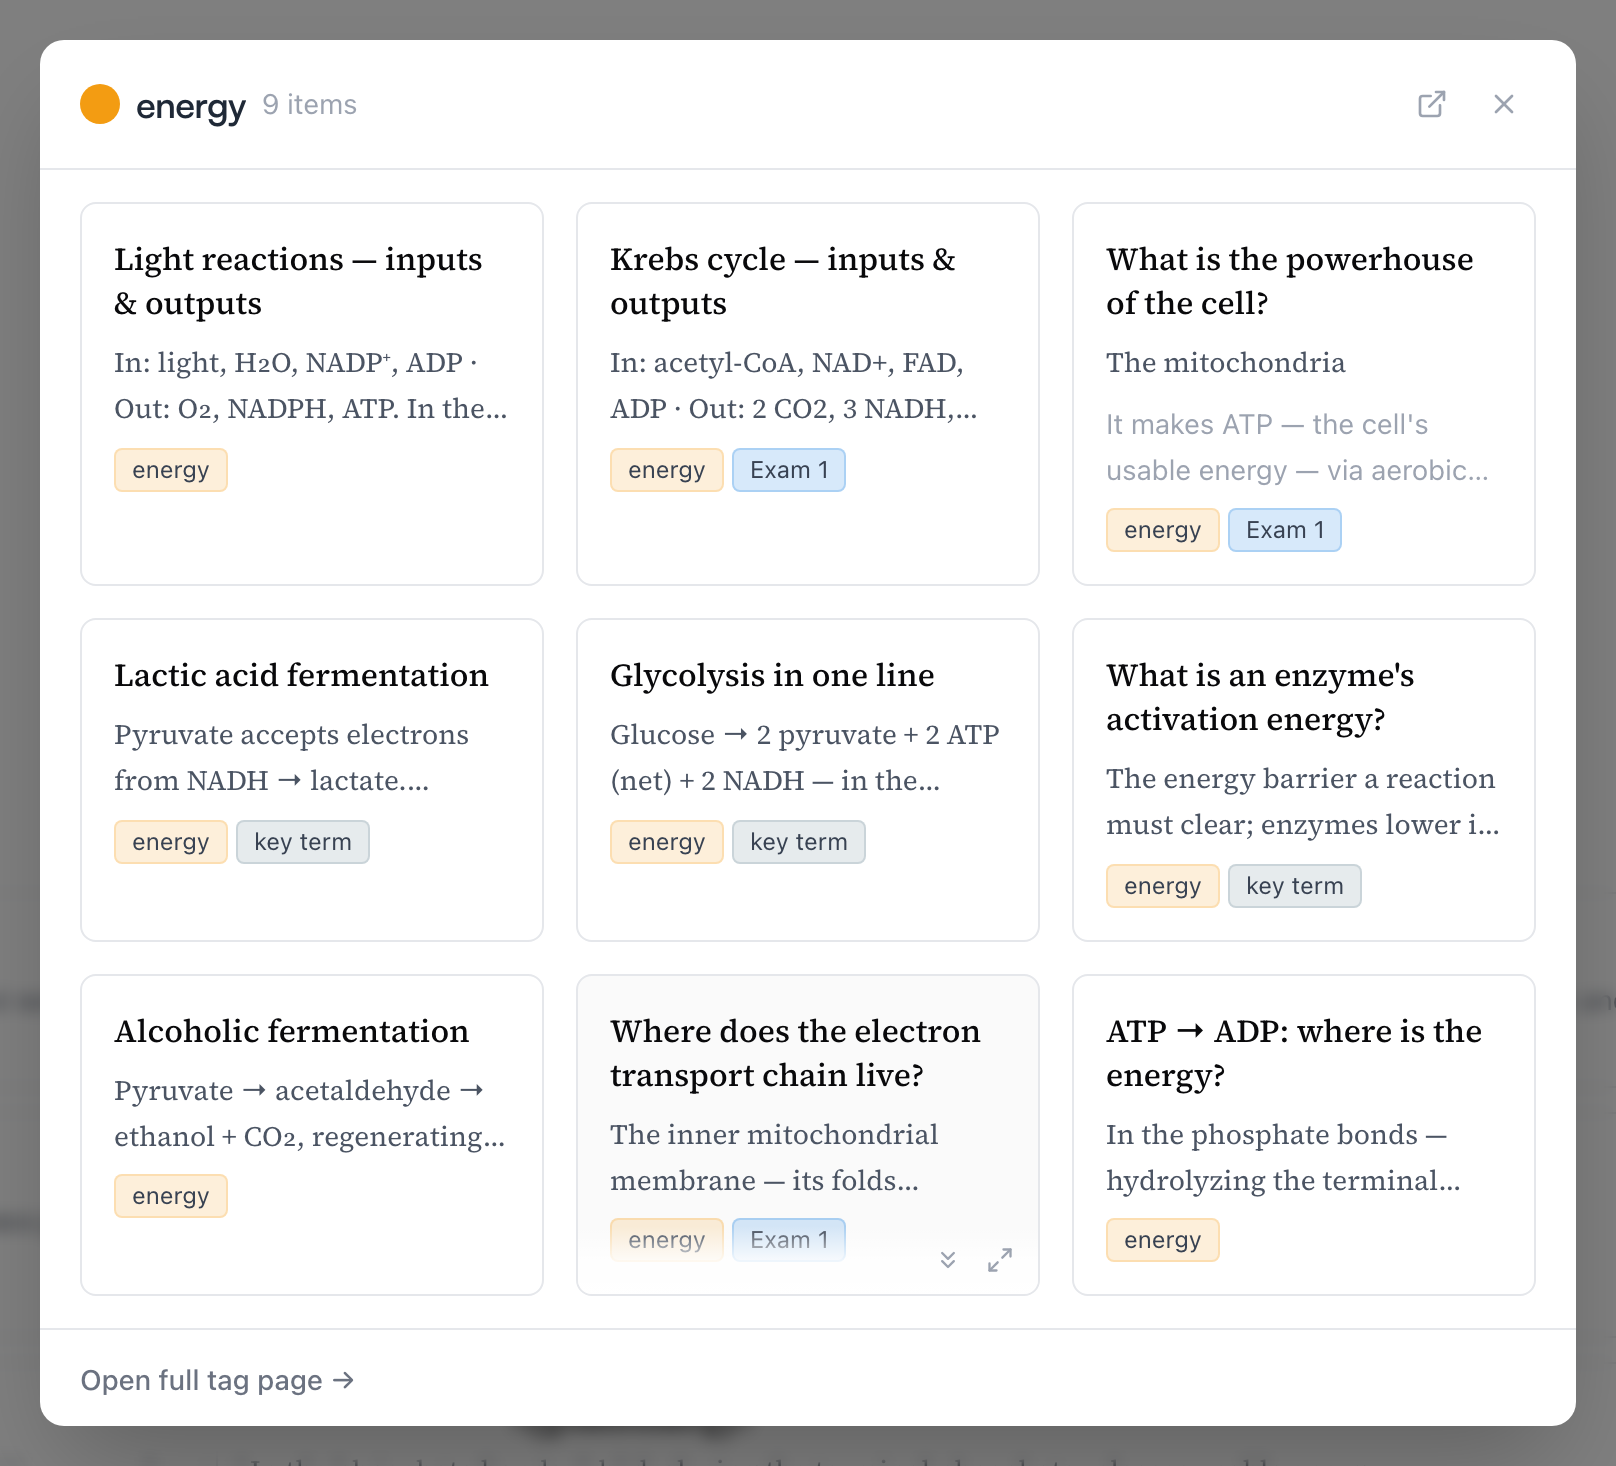
Task: Click 'Pyruvate accepts electrons' description text
Action: tap(291, 757)
